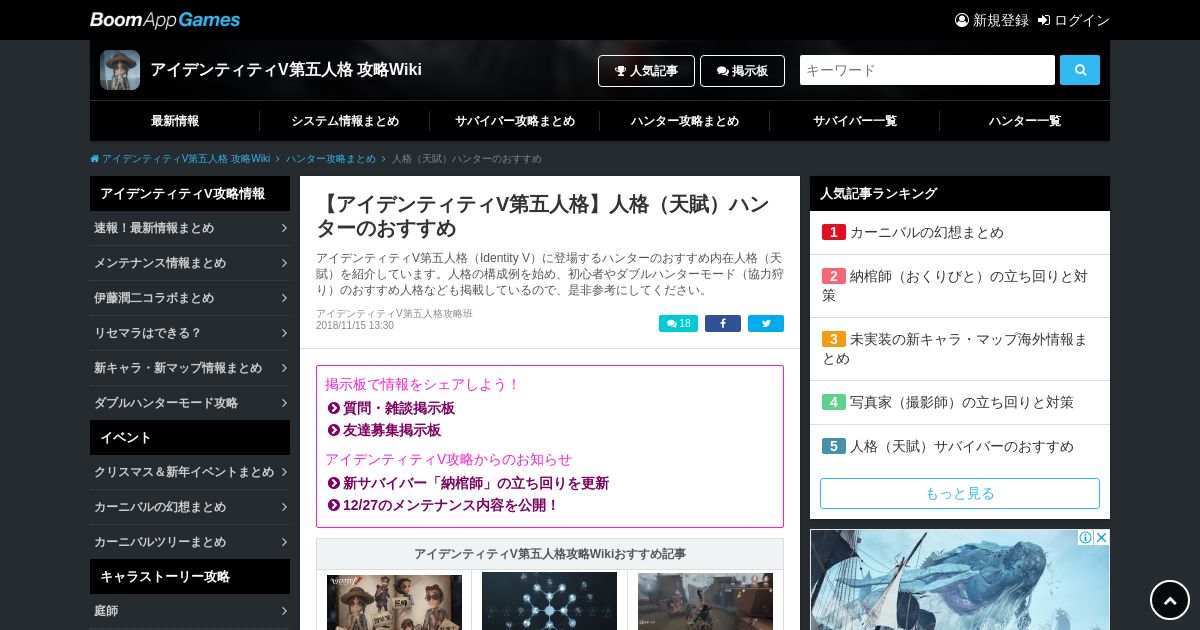1200x630 pixels.
Task: Open 新規登録 sign-up link
Action: coord(992,20)
